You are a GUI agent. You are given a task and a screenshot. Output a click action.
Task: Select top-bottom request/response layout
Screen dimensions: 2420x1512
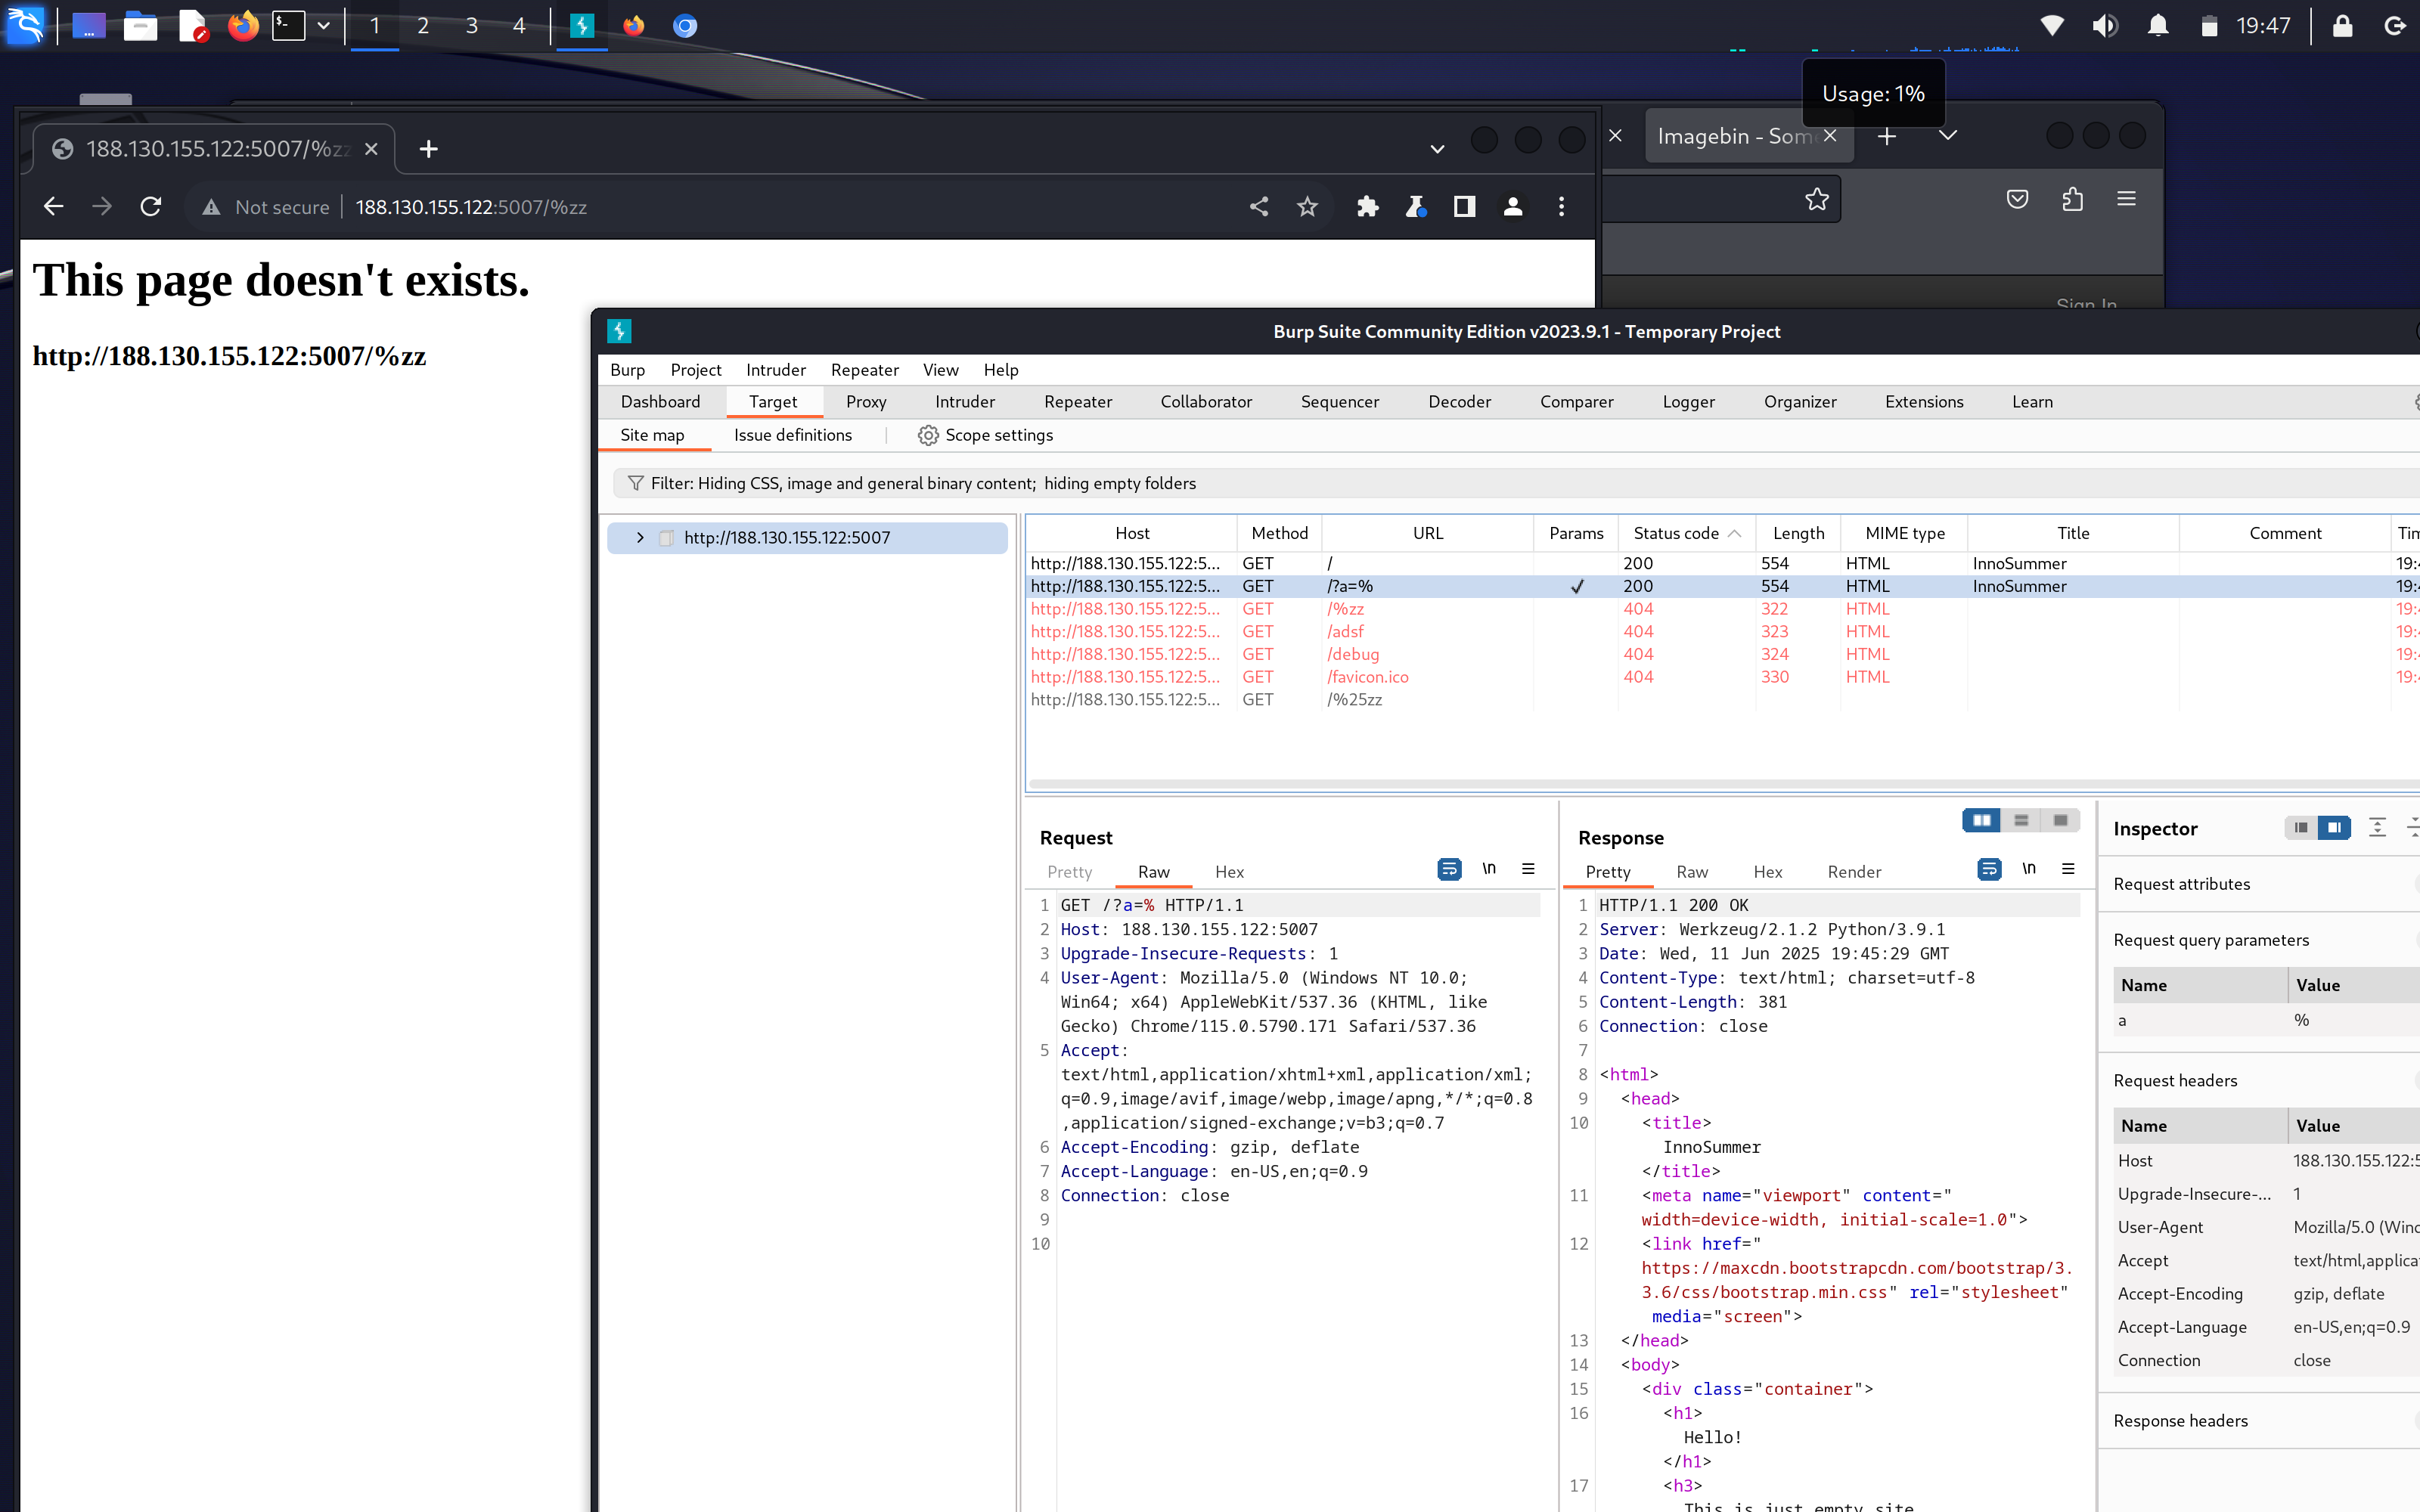pyautogui.click(x=2021, y=821)
